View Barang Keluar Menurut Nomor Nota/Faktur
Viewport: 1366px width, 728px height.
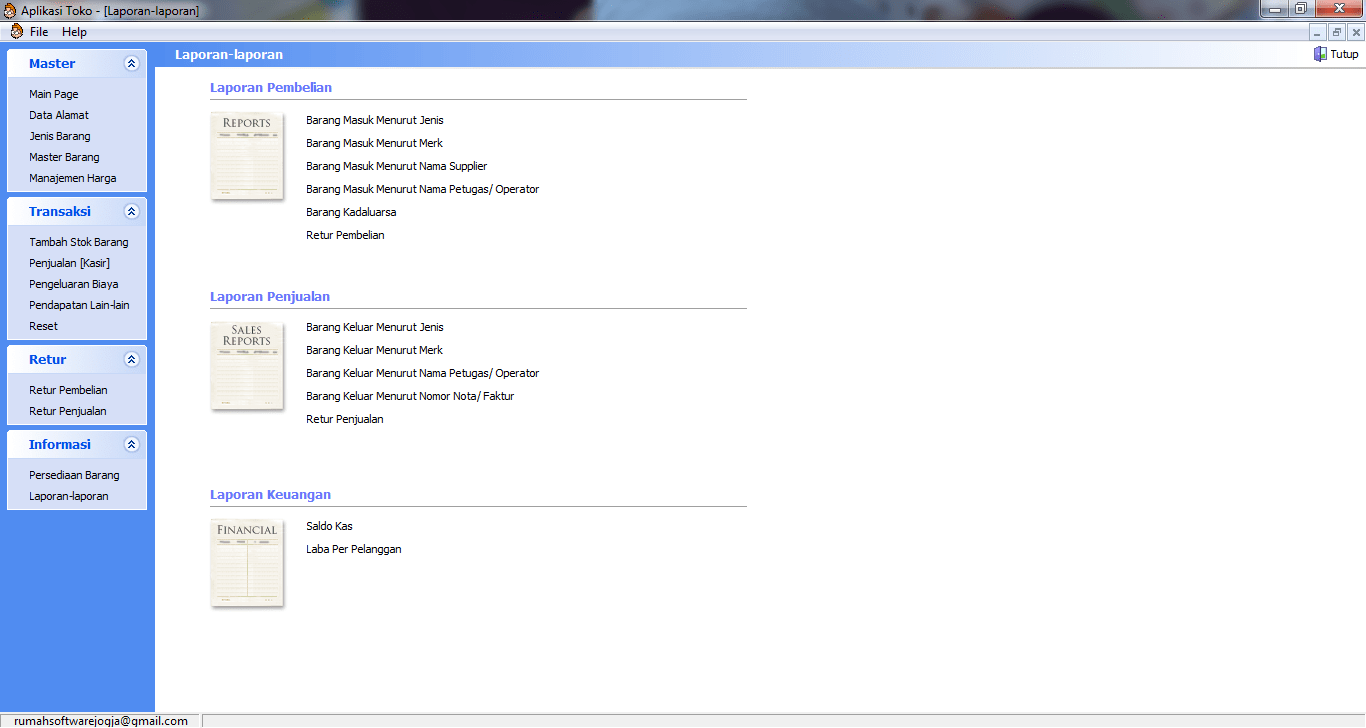[x=410, y=397]
